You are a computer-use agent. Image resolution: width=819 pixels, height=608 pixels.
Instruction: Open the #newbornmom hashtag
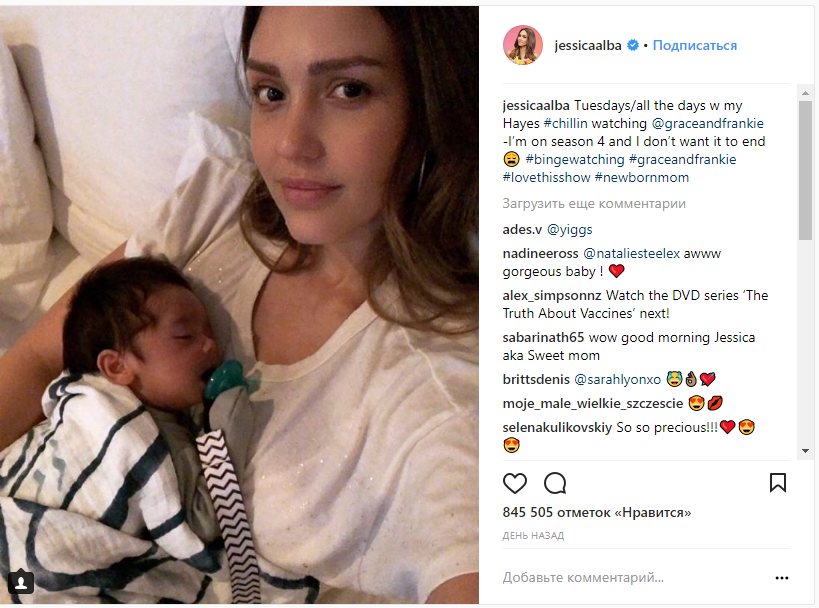pyautogui.click(x=641, y=178)
